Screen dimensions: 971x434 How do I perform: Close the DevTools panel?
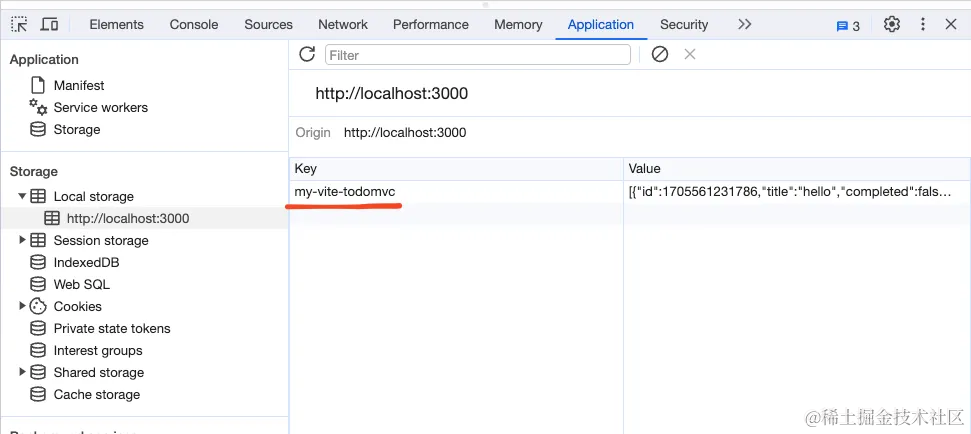tap(951, 25)
